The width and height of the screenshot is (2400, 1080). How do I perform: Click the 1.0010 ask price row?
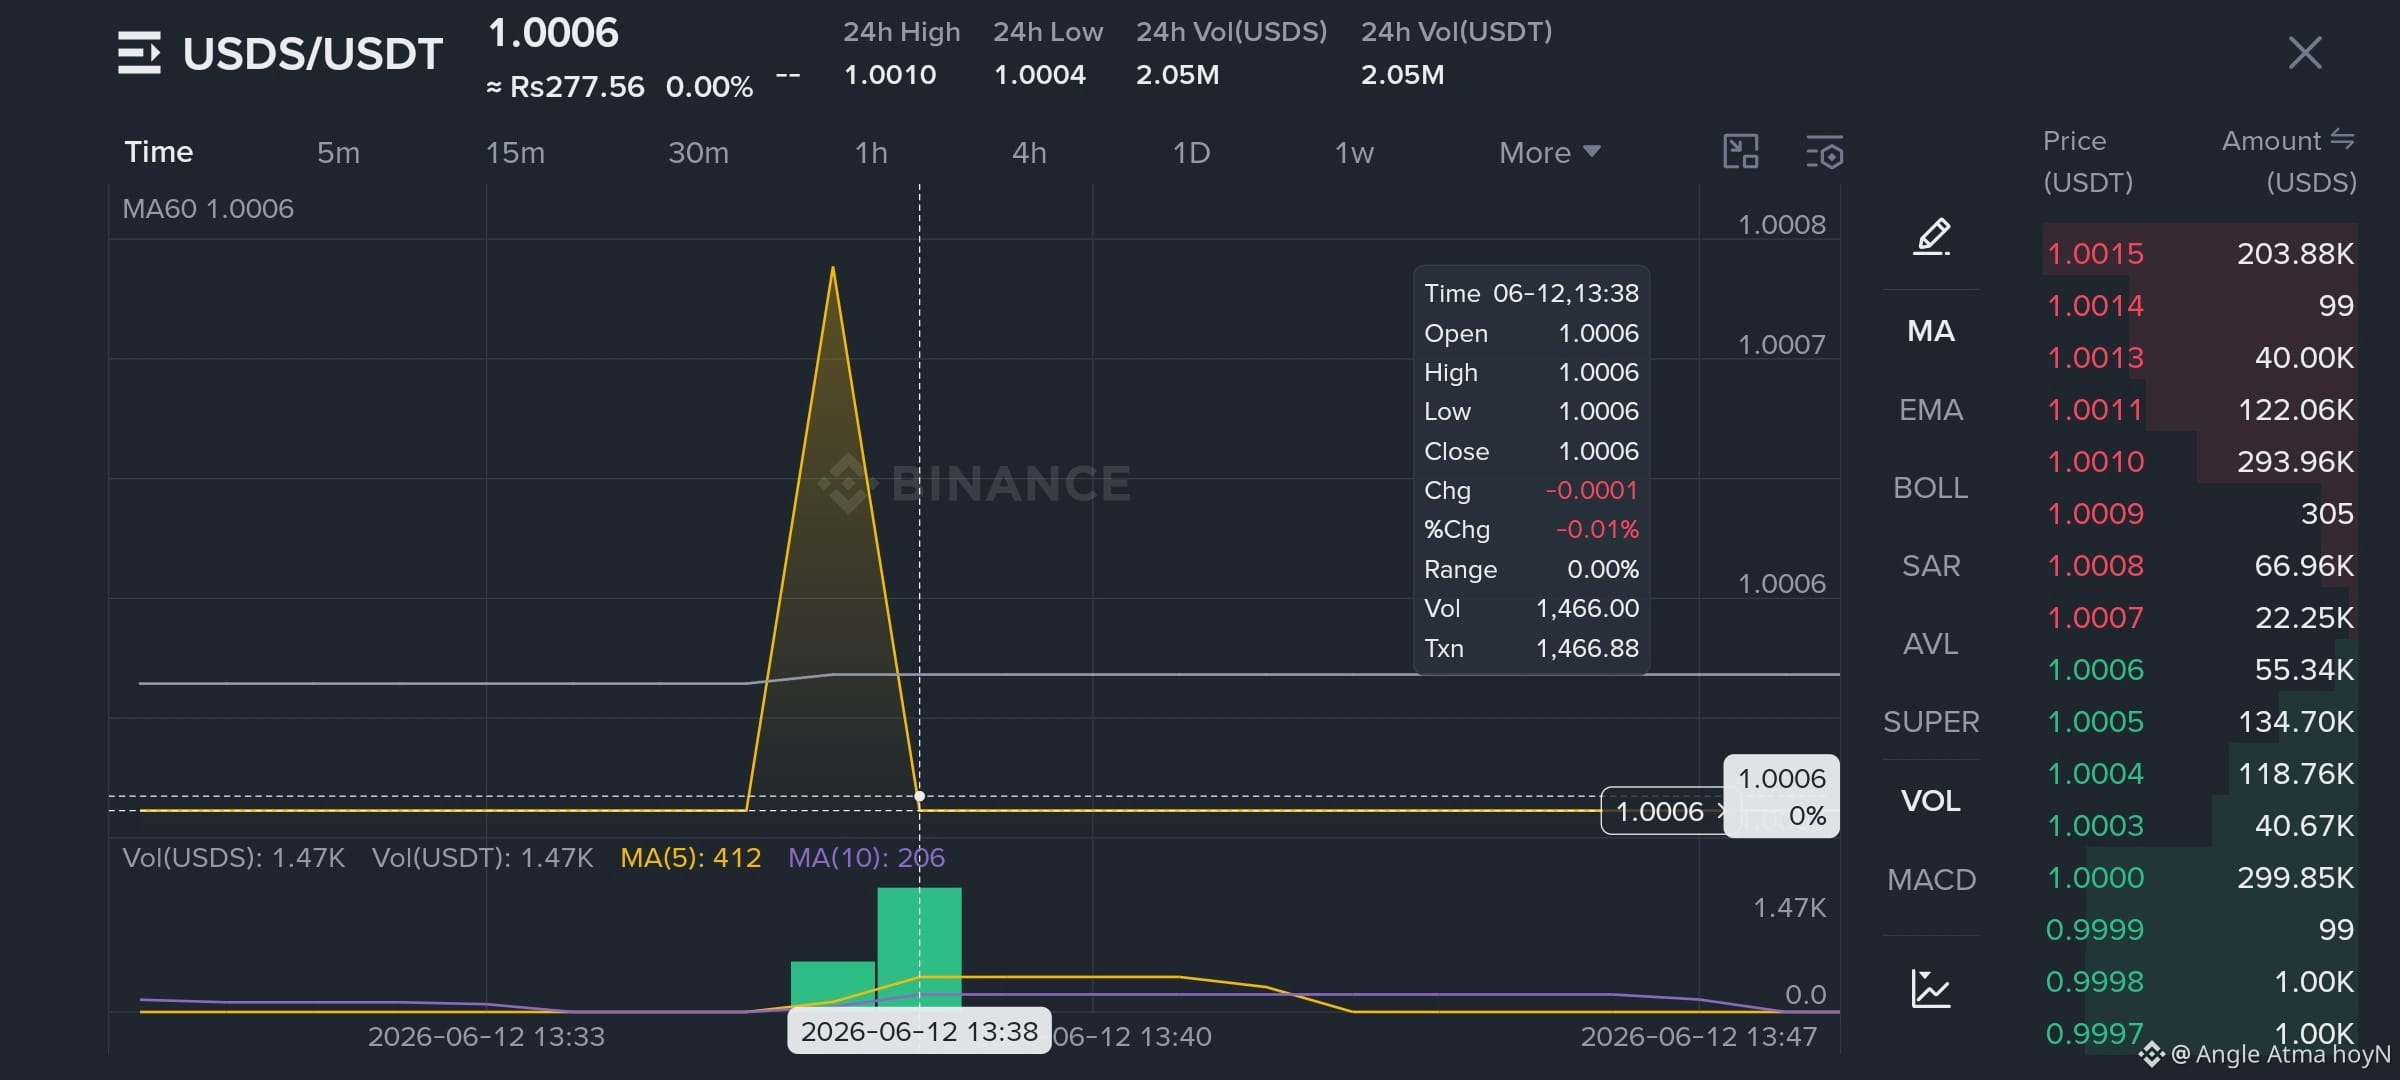tap(2200, 462)
